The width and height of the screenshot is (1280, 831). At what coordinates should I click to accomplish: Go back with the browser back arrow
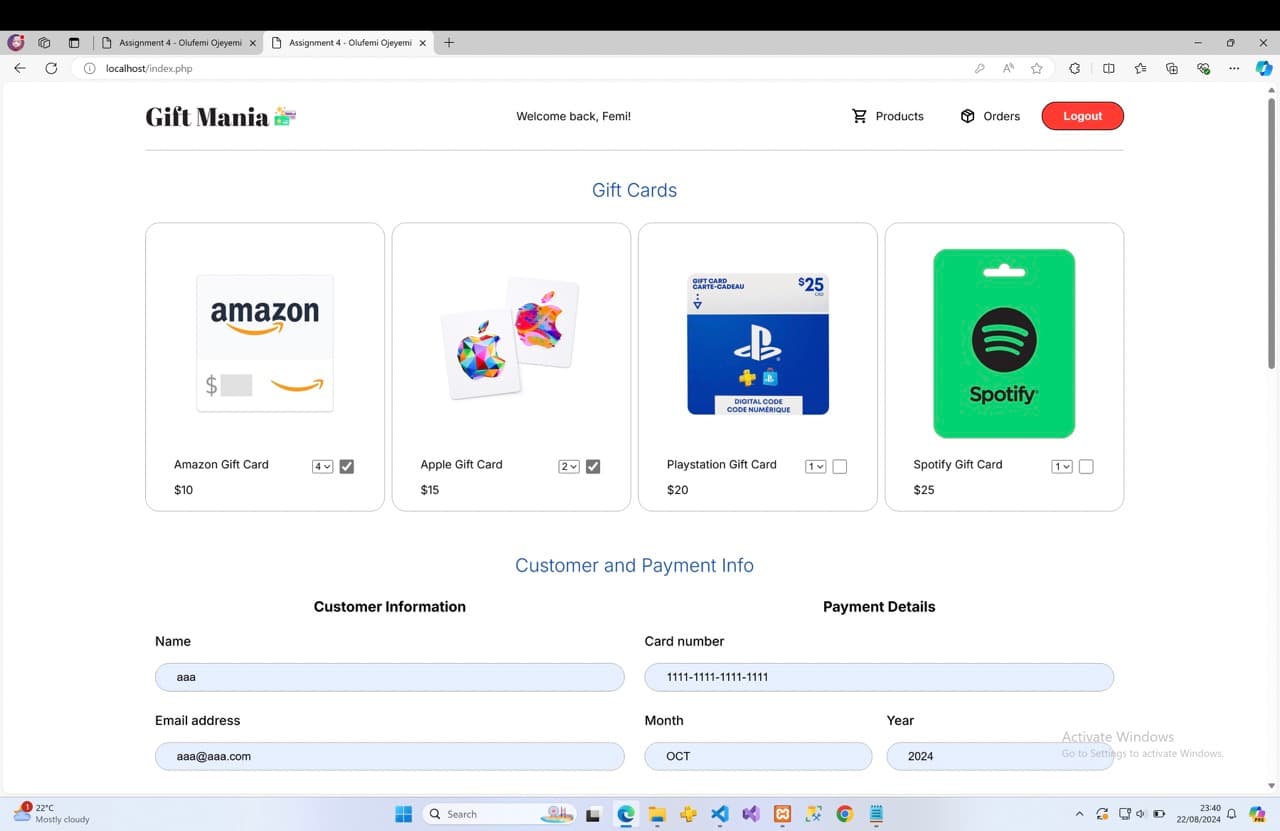(20, 68)
